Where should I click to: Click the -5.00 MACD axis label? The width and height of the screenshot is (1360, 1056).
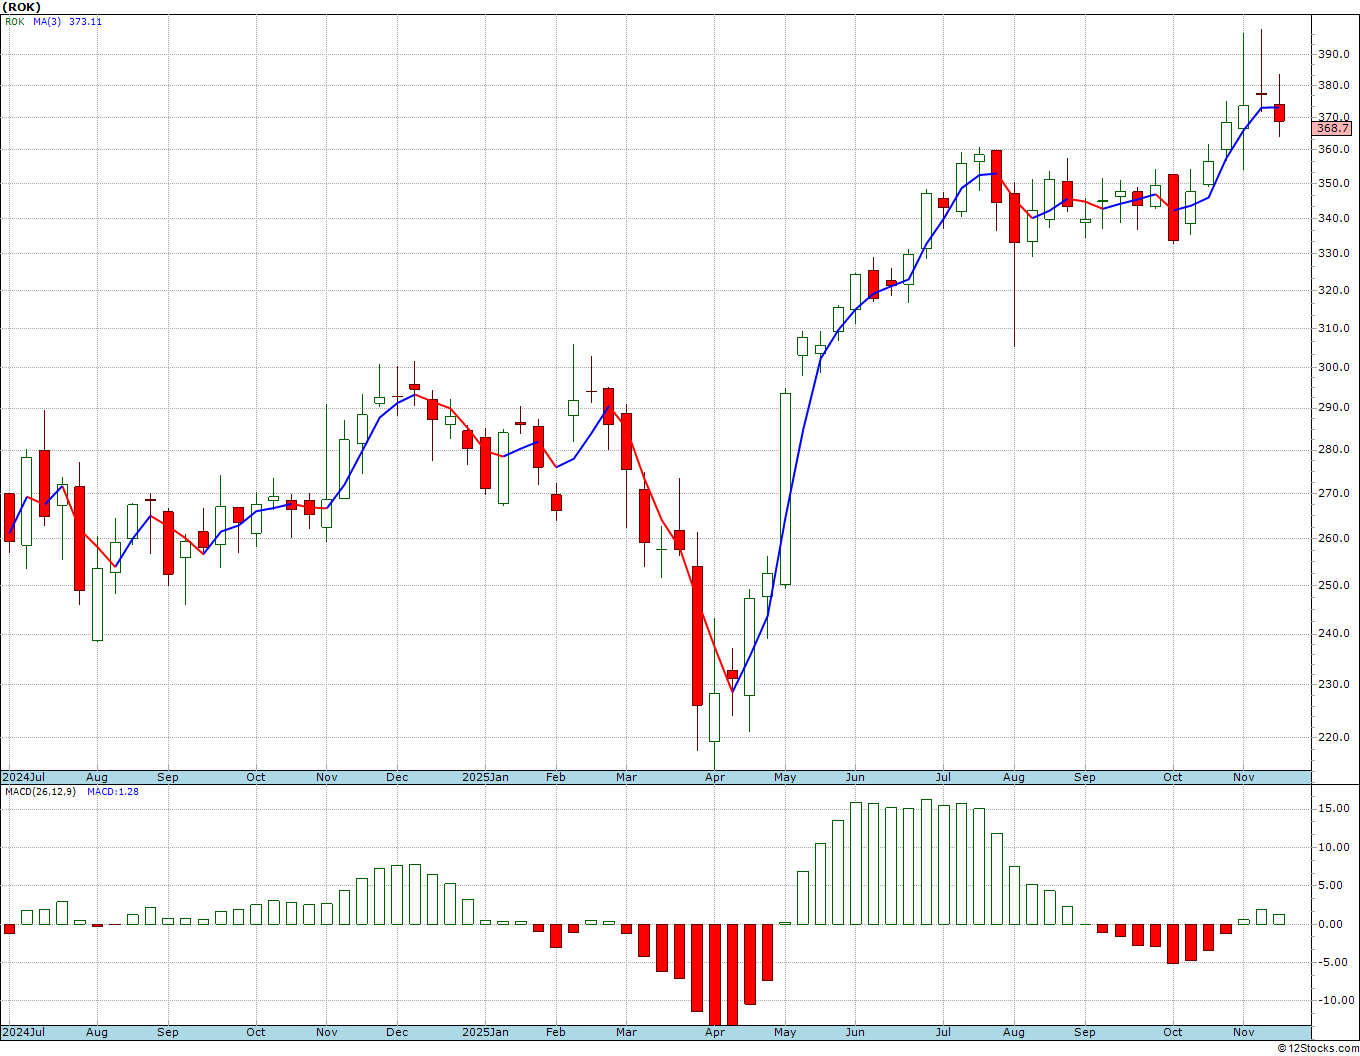(1335, 963)
